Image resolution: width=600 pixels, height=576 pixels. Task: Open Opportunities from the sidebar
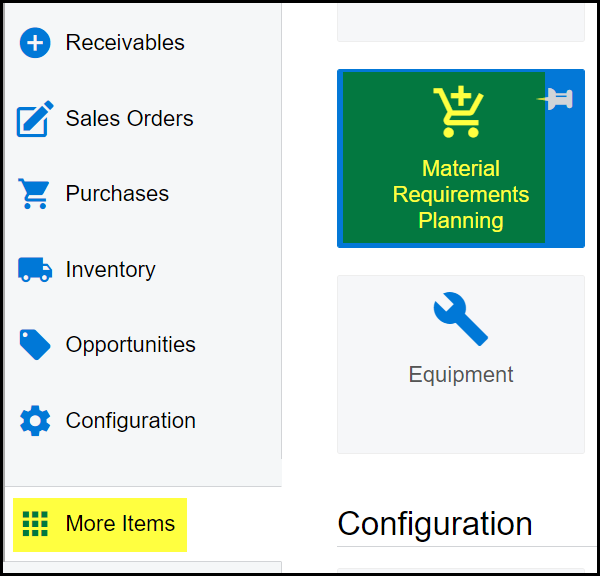click(x=130, y=345)
